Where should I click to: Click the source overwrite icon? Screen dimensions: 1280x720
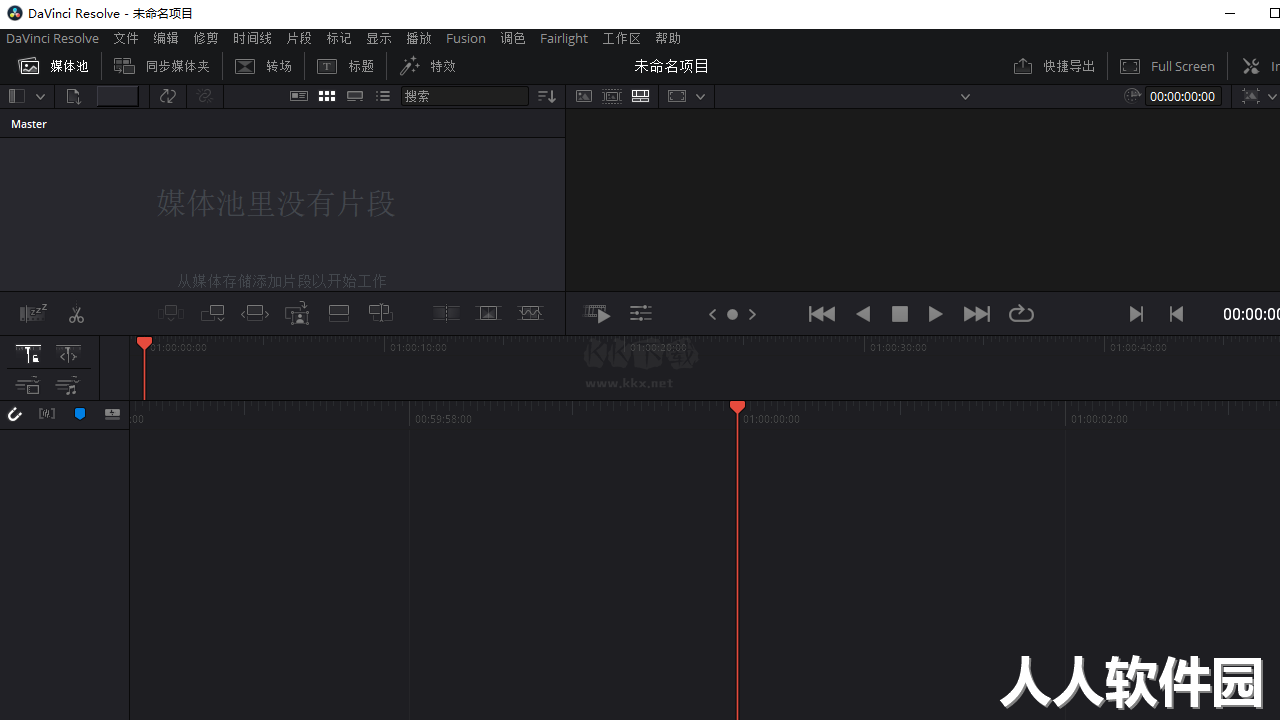coord(381,314)
